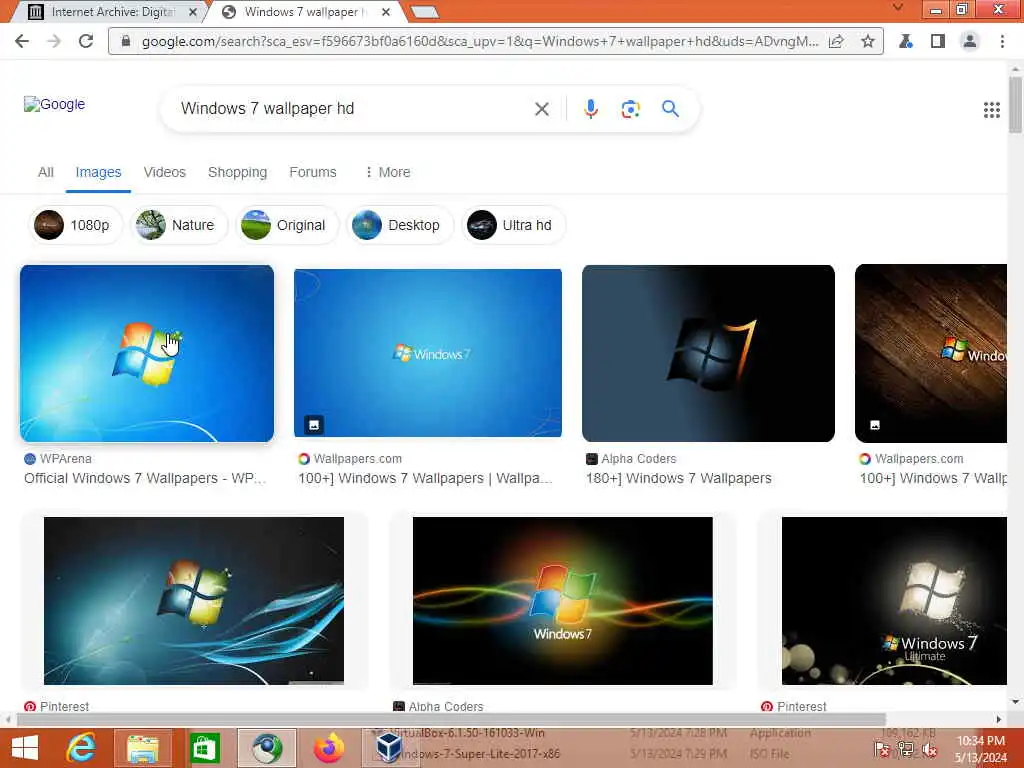Open the colorful waves Windows 7 thumbnail

point(562,601)
